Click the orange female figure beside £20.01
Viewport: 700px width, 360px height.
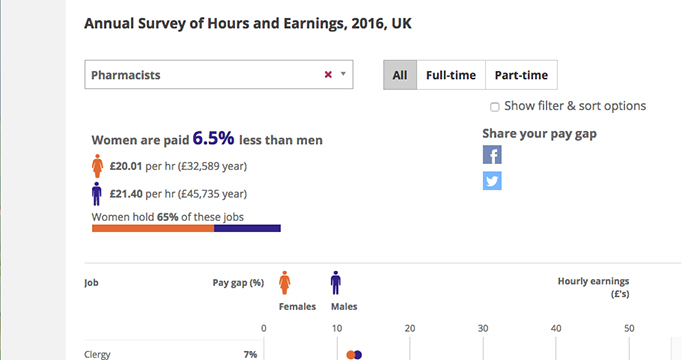coord(97,166)
